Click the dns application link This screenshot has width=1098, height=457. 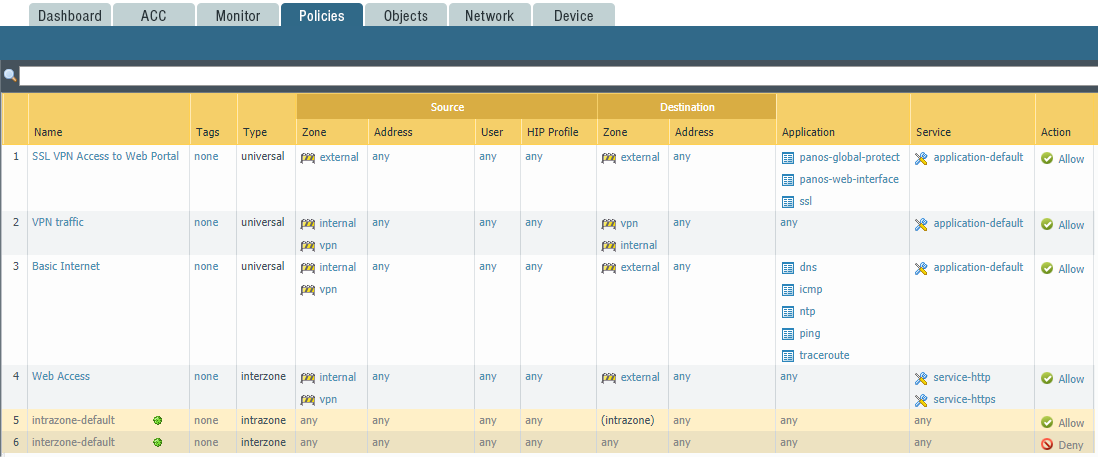[807, 267]
